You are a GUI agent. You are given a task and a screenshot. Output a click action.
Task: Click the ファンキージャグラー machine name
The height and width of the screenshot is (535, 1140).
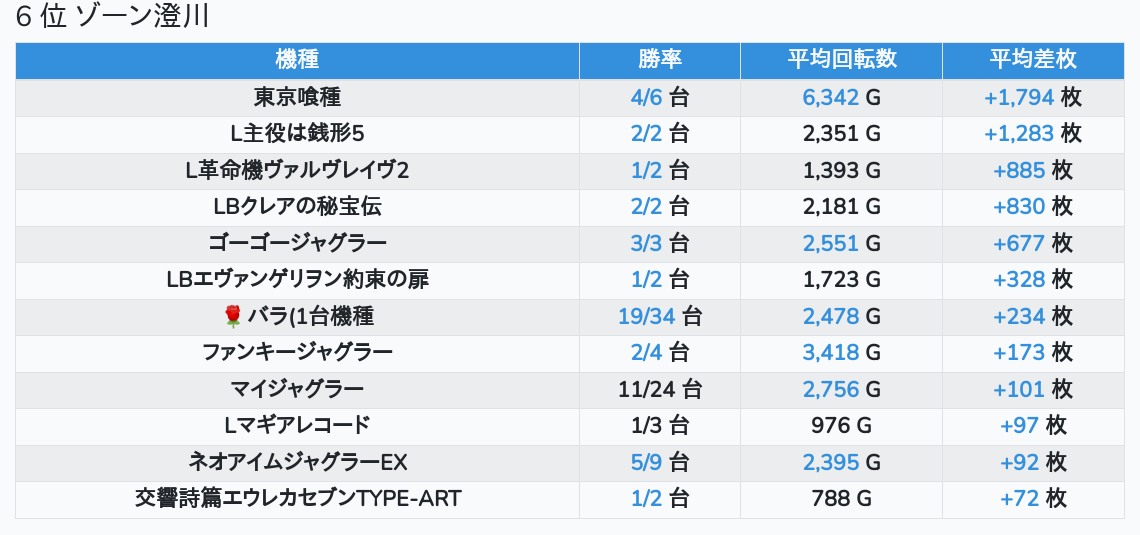[297, 353]
